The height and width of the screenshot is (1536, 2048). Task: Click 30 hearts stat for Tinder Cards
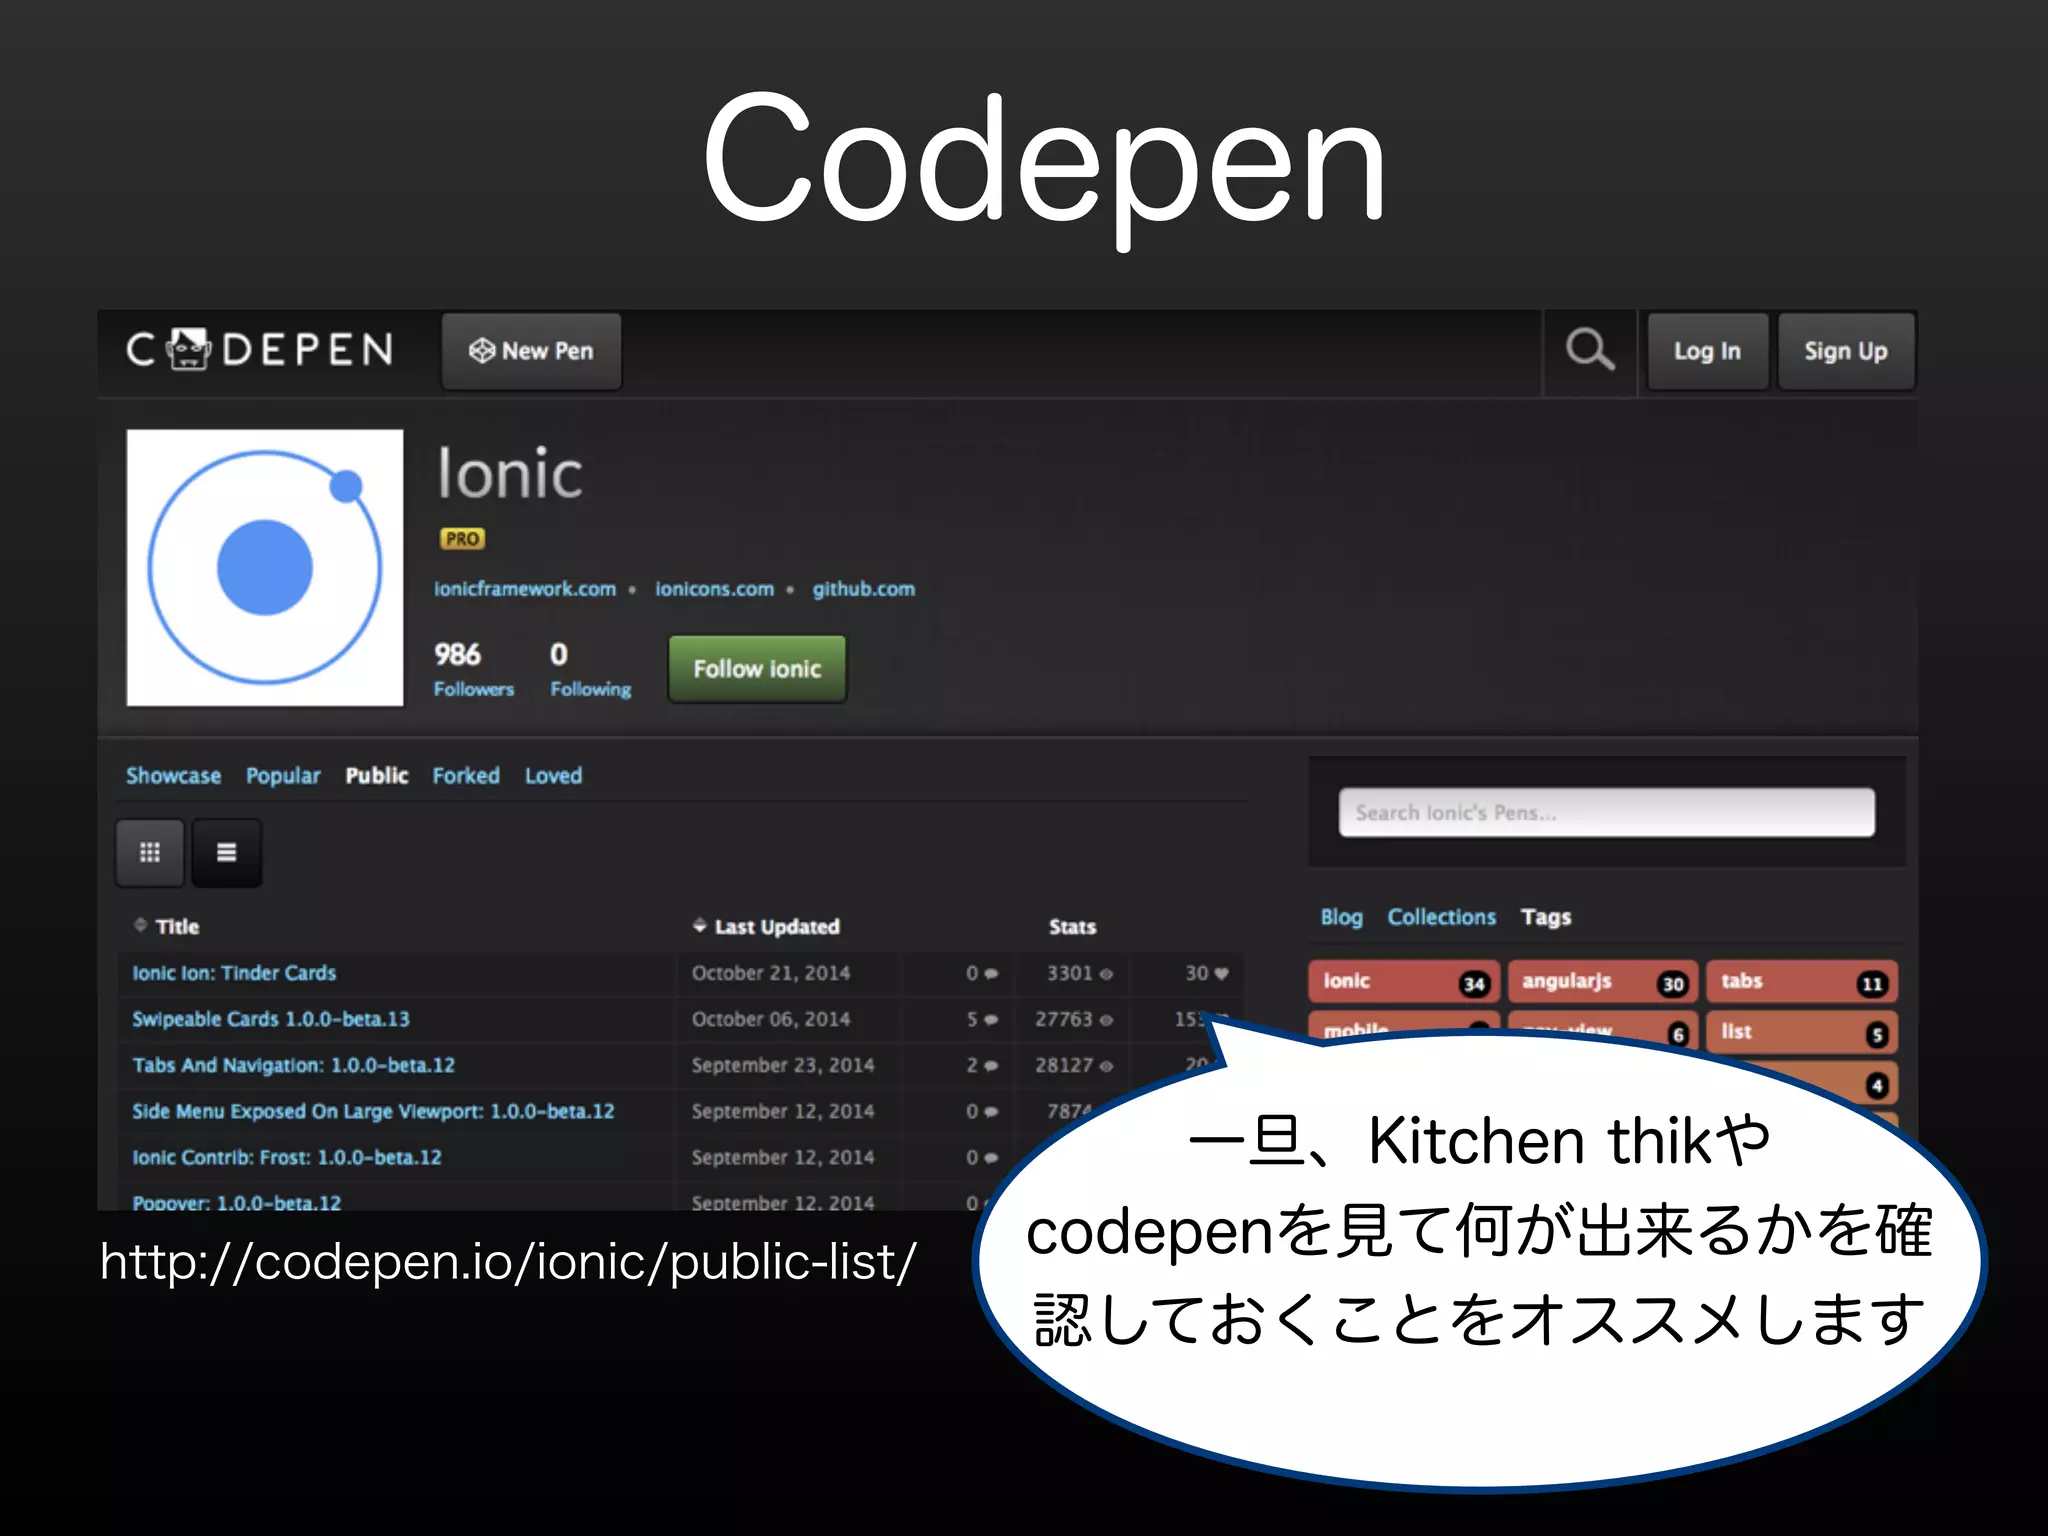click(1207, 973)
